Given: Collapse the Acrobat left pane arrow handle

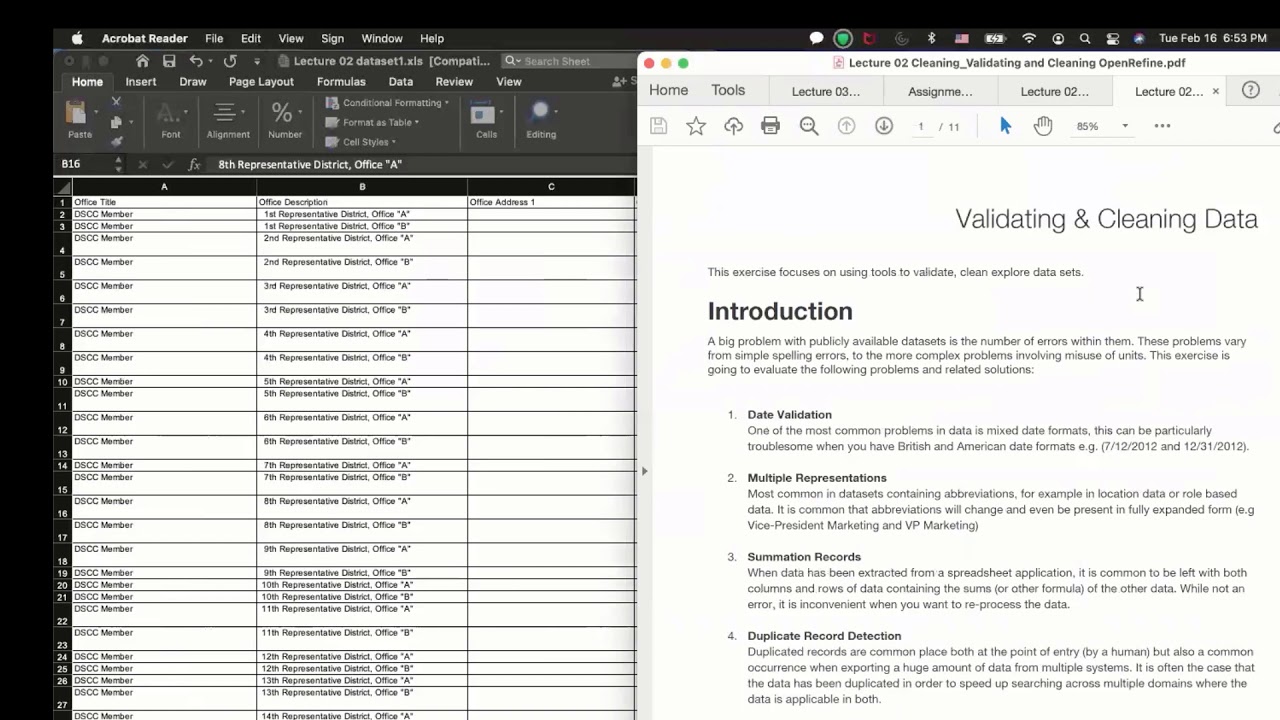Looking at the screenshot, I should coord(644,470).
